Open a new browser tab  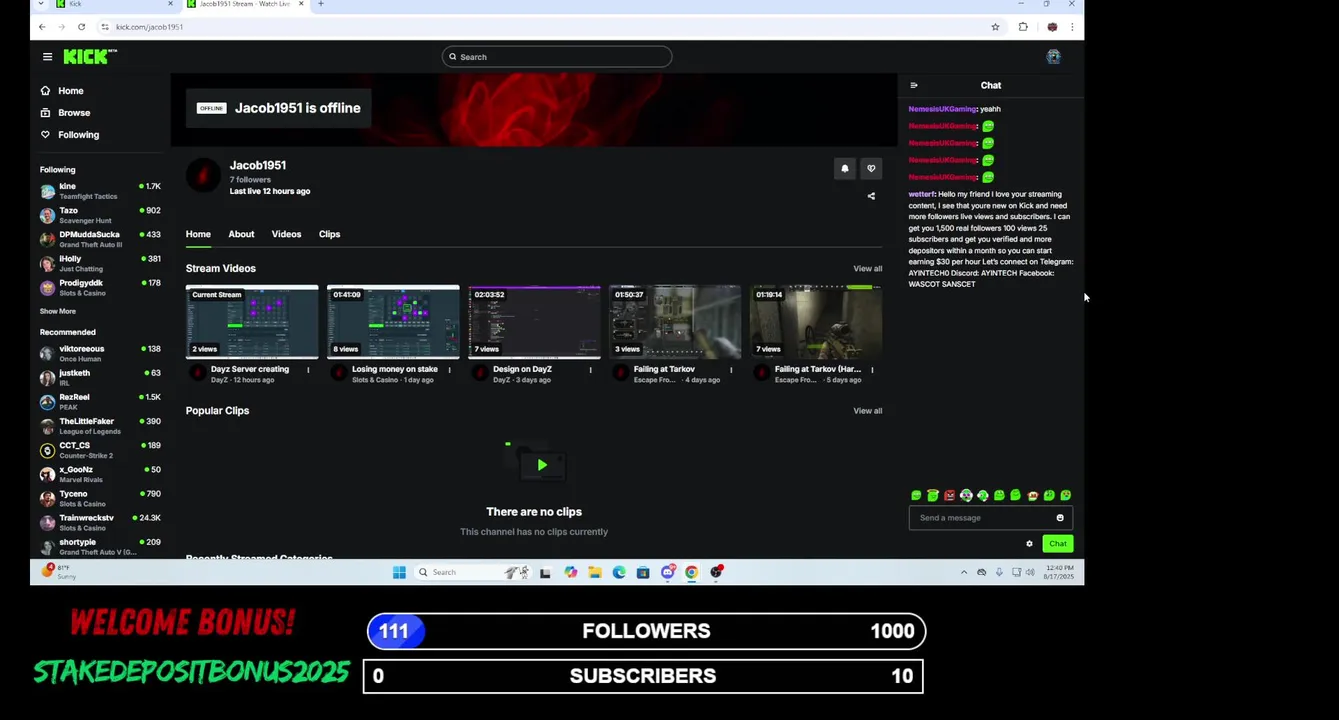320,4
